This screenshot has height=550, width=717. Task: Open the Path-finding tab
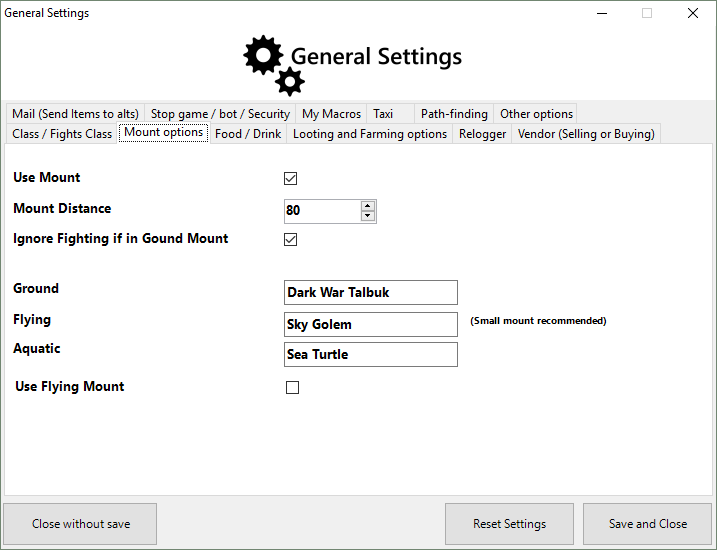pos(454,114)
